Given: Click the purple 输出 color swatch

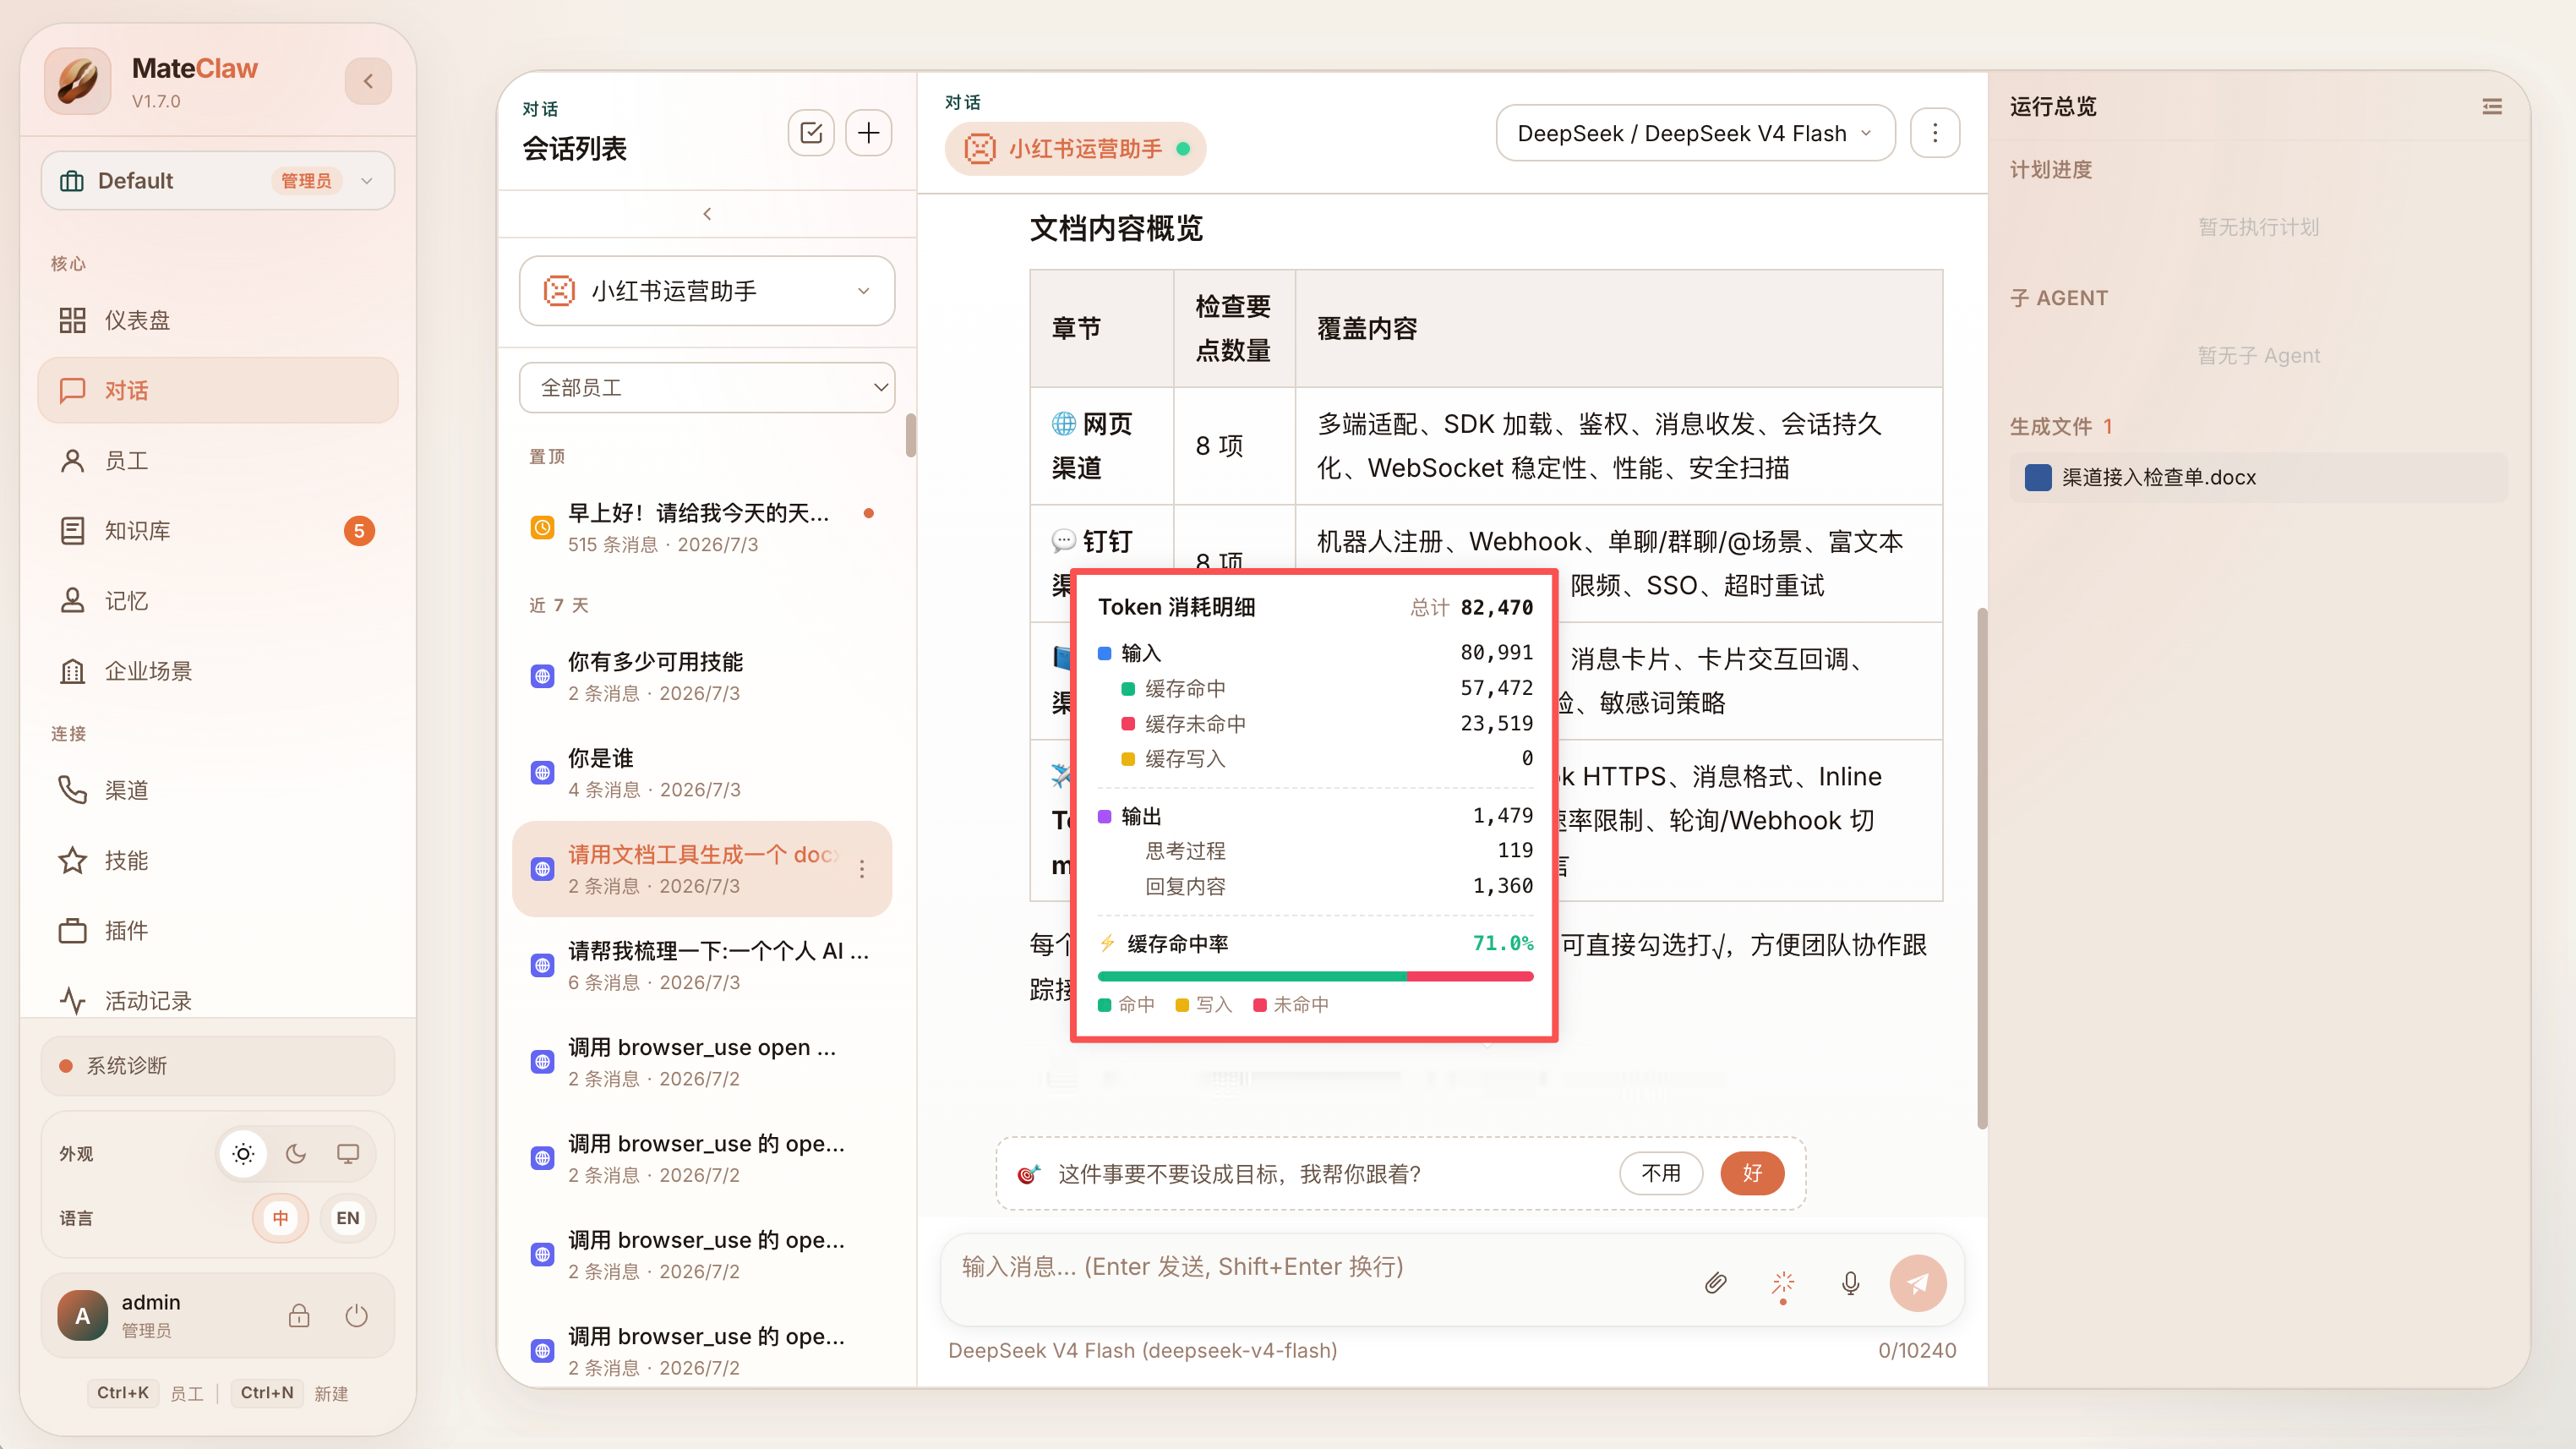Looking at the screenshot, I should pyautogui.click(x=1105, y=816).
